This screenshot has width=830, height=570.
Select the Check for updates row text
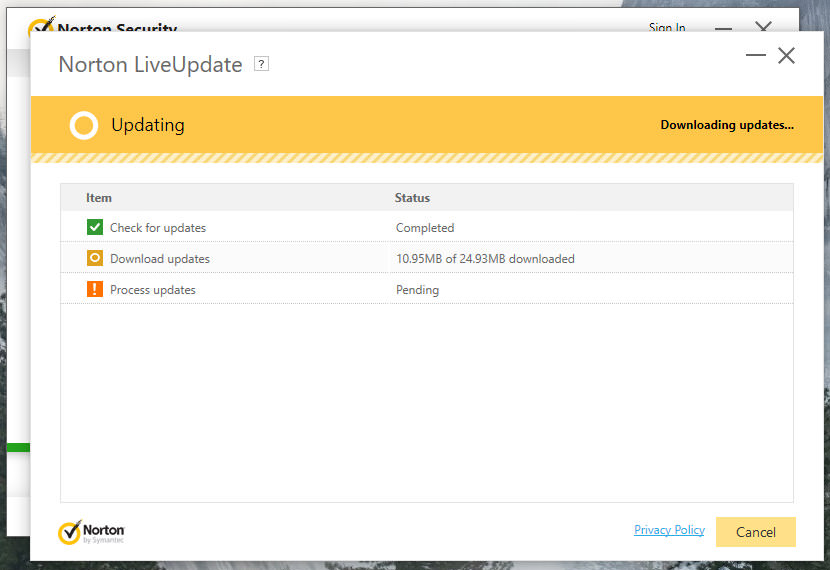click(158, 228)
